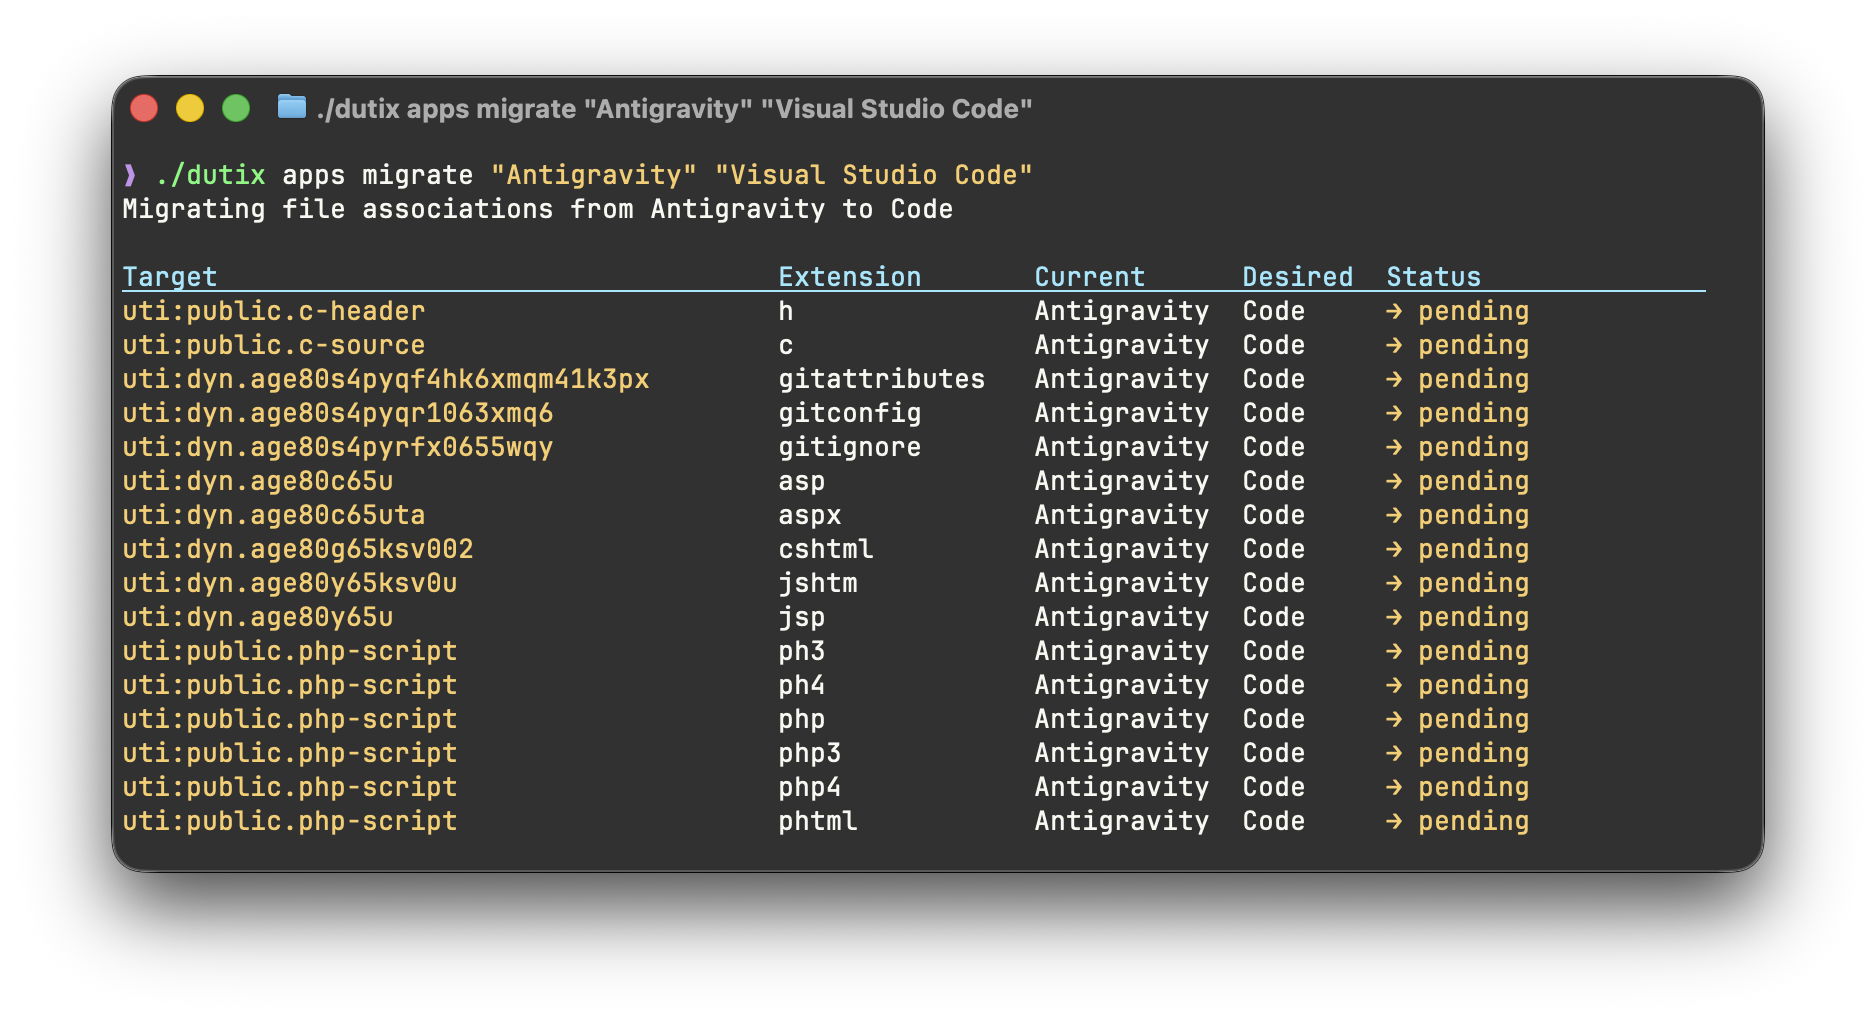Click the 'php4' extension cell
This screenshot has height=1020, width=1876.
[x=810, y=787]
